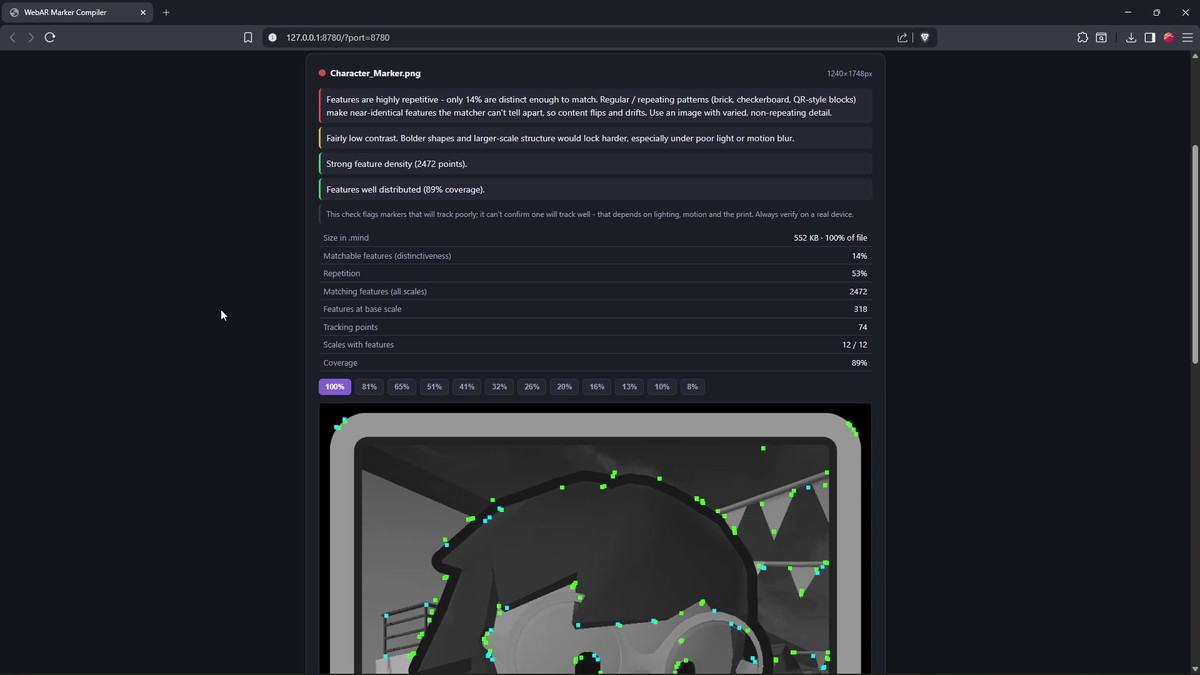Select the 32% scale button
Viewport: 1200px width, 675px height.
point(499,386)
